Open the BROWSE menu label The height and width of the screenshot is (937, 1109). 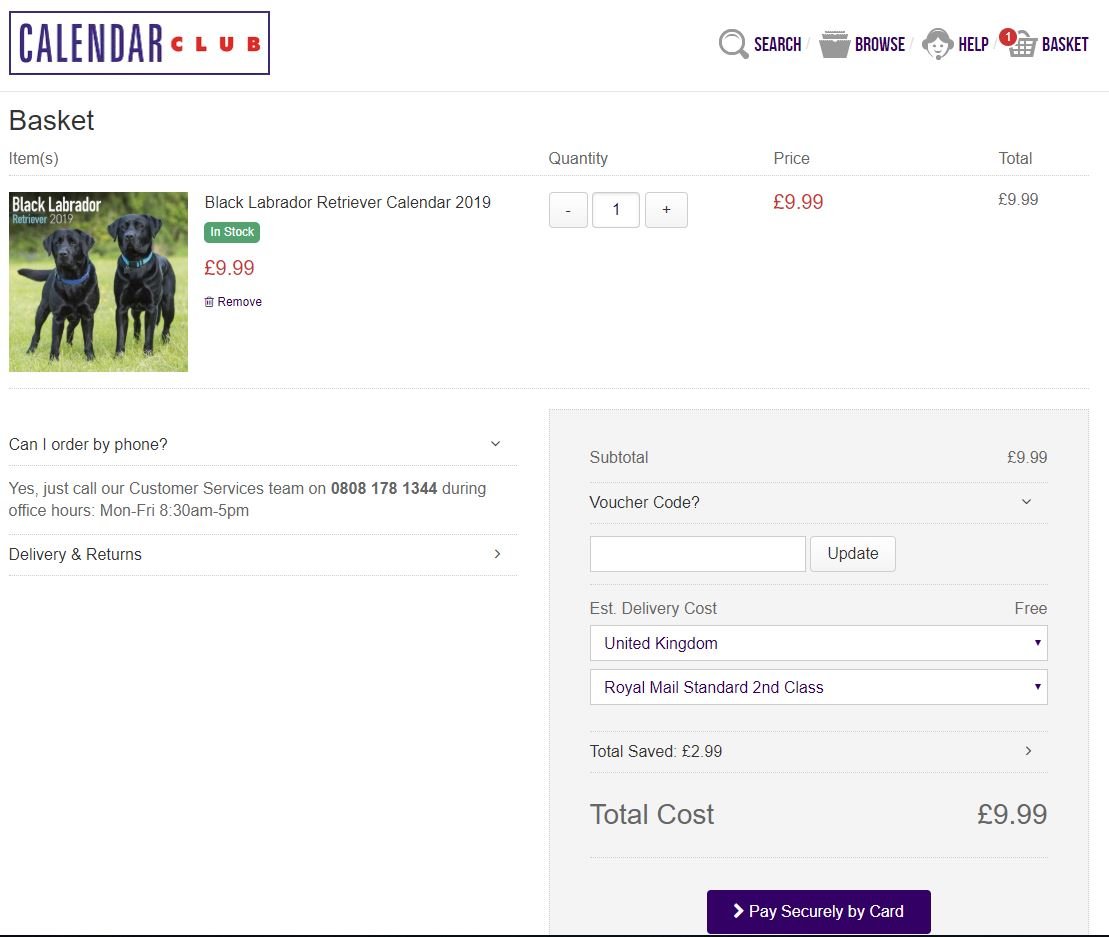880,45
